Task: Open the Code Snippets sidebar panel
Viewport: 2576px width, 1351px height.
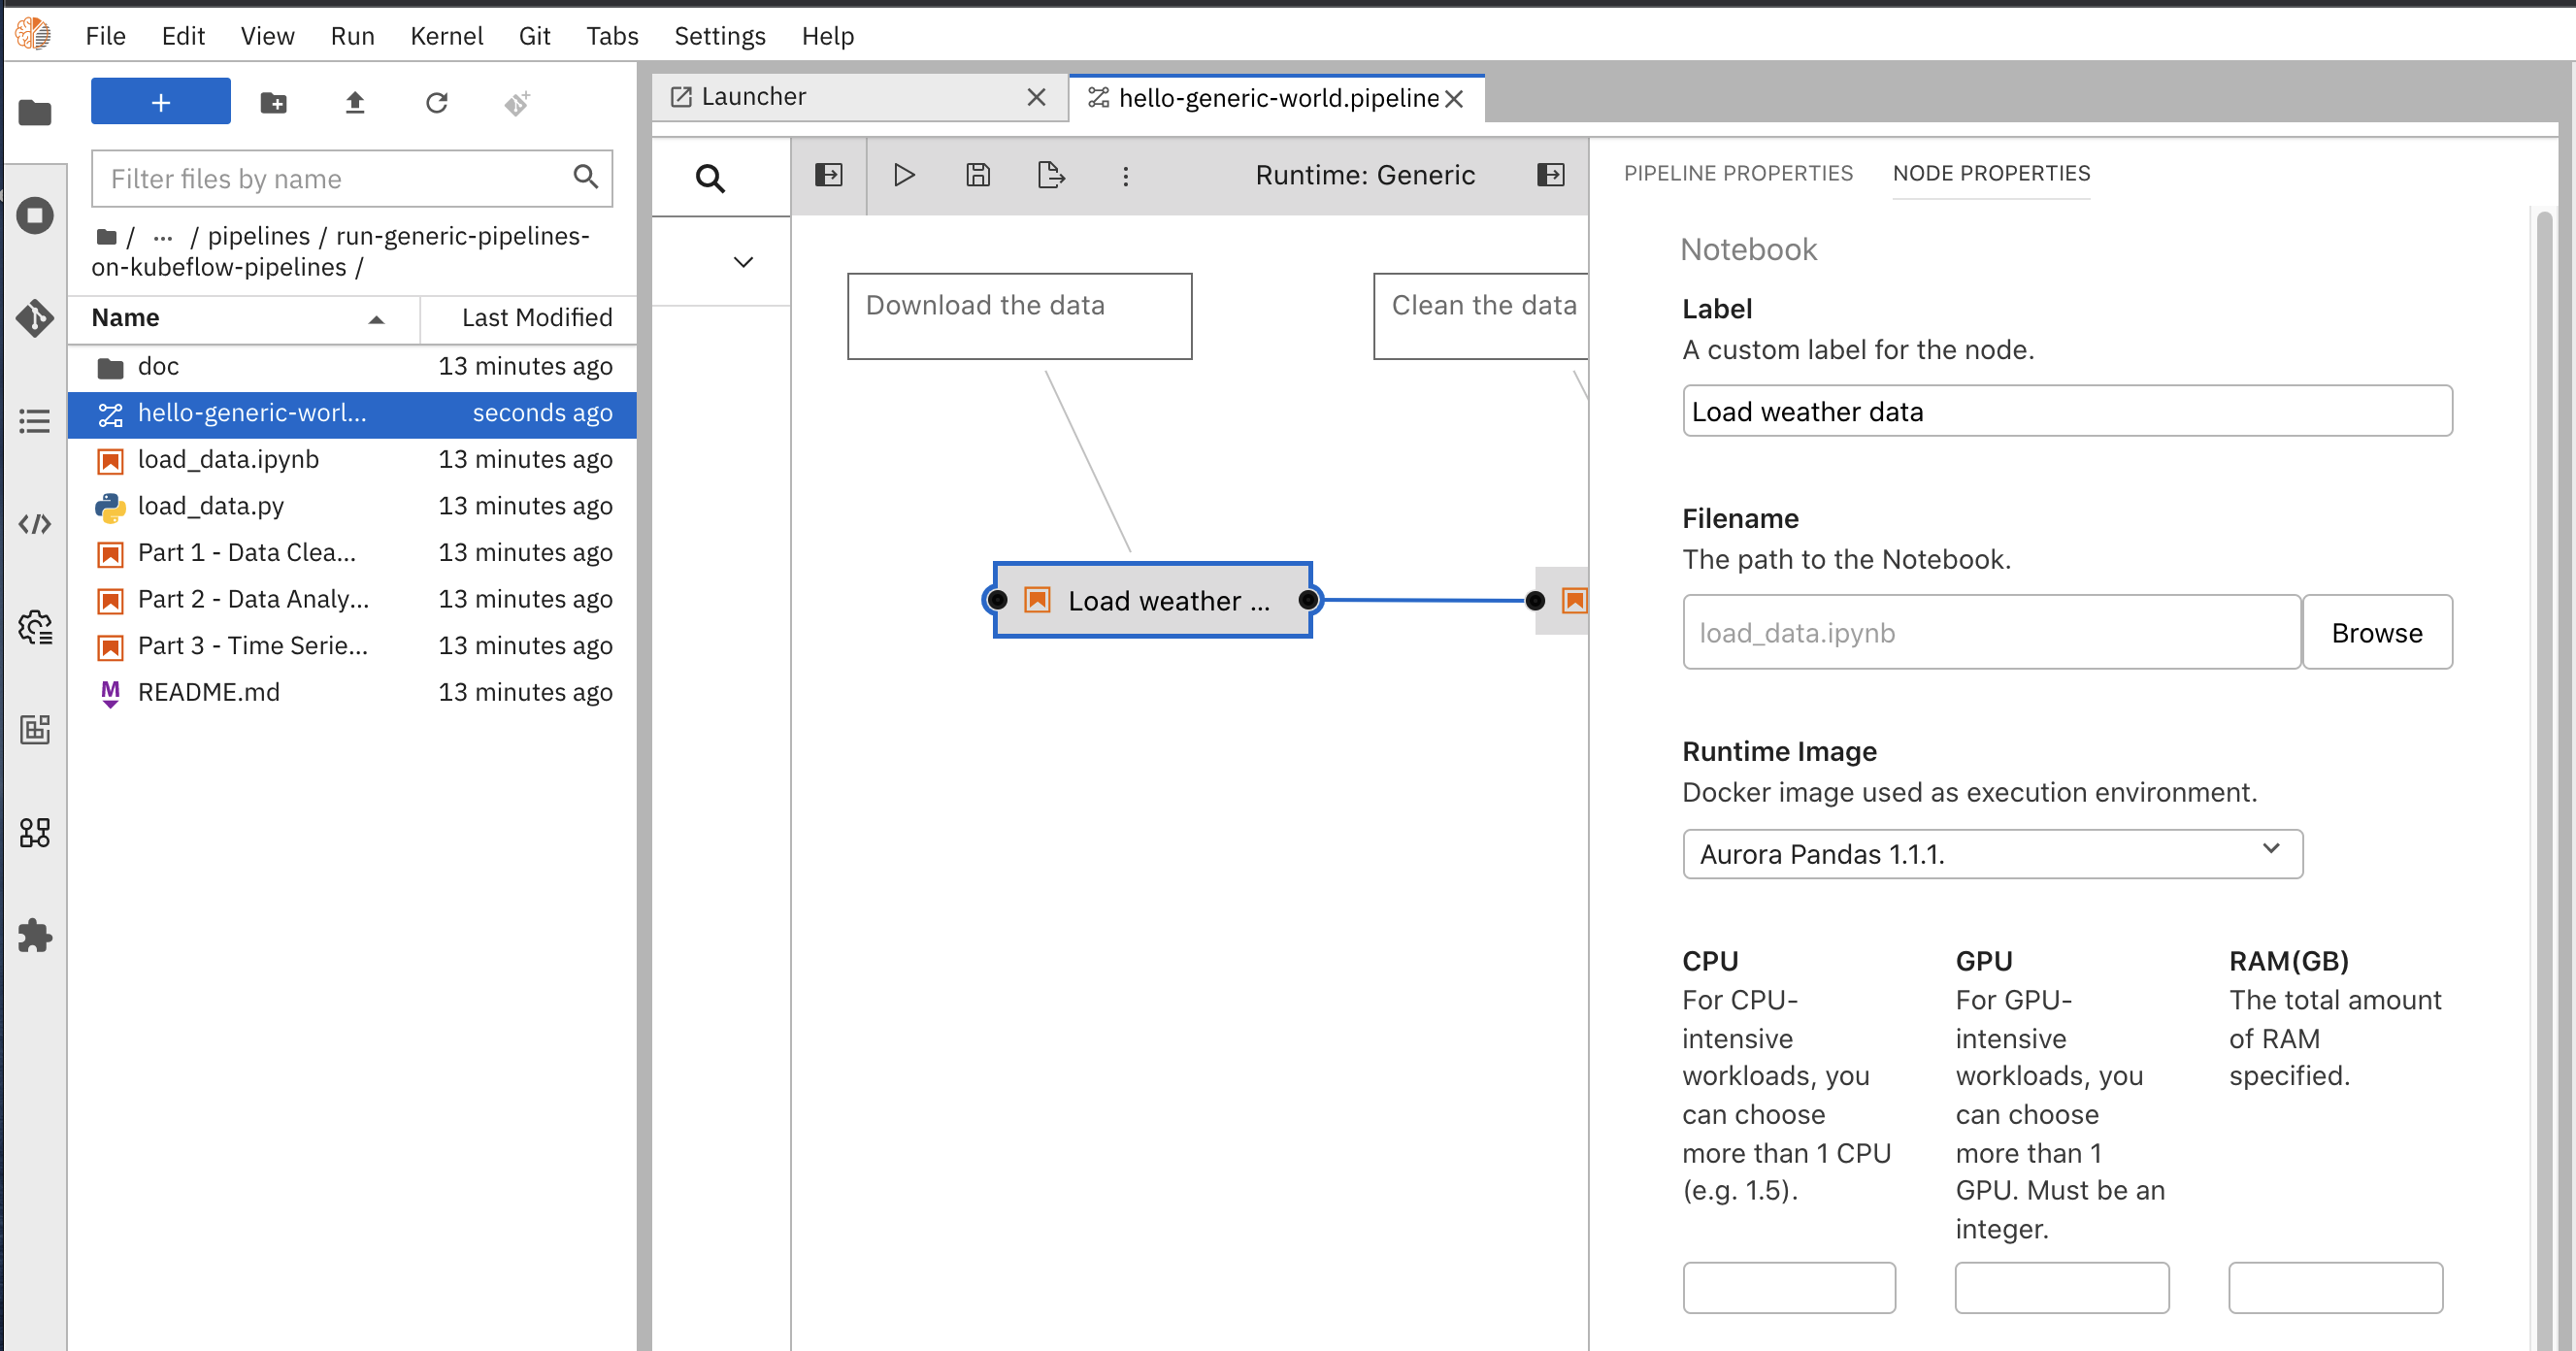Action: 35,523
